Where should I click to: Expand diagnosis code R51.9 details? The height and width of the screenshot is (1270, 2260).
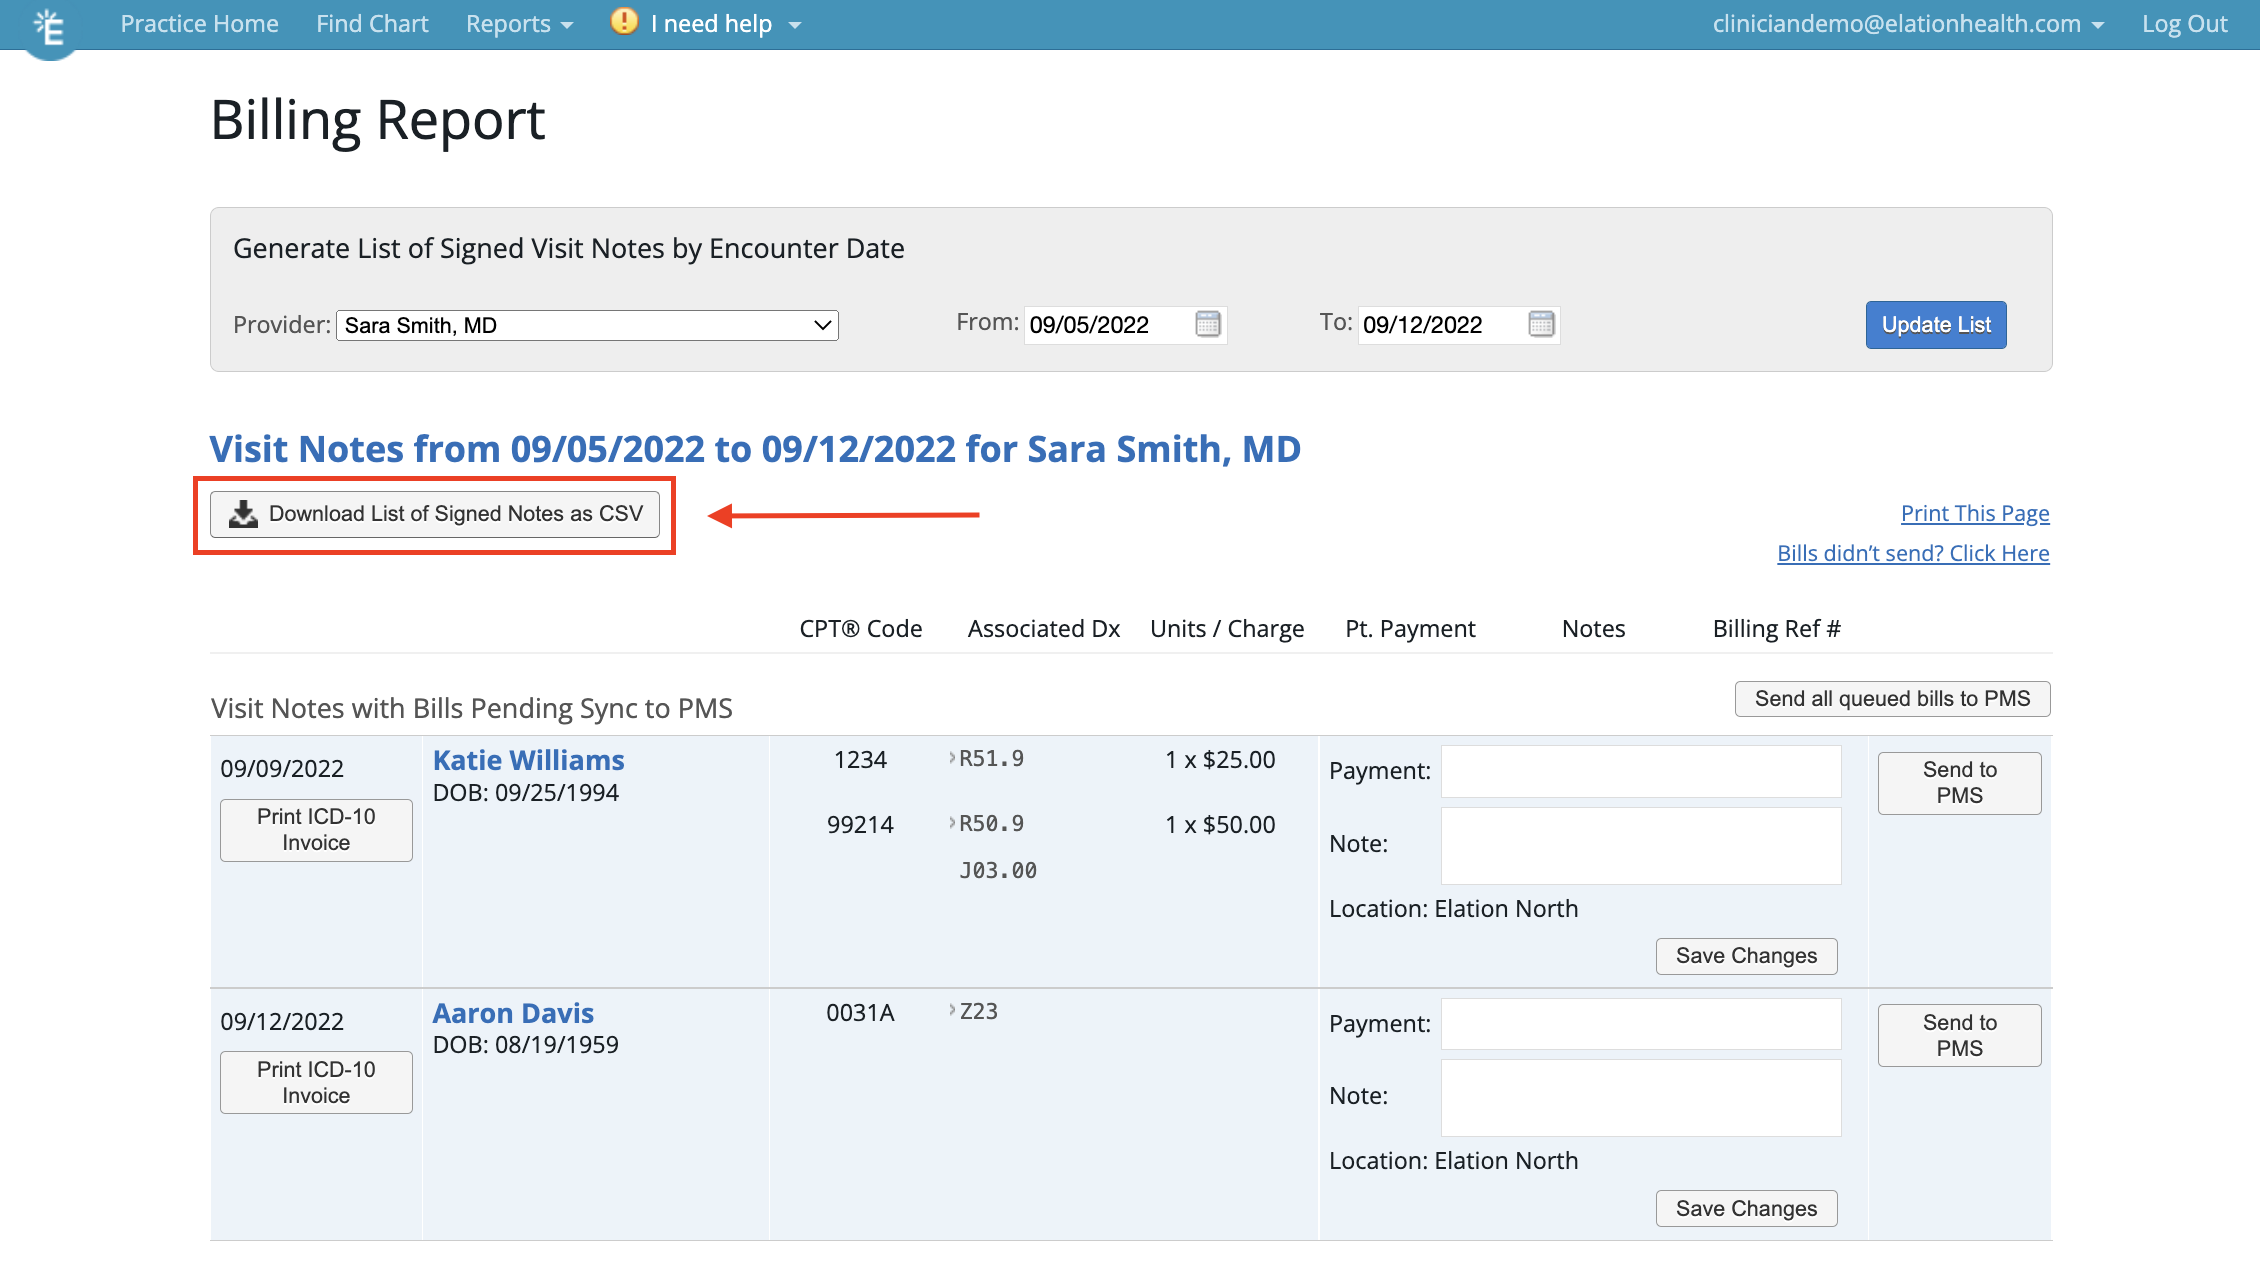[x=950, y=759]
